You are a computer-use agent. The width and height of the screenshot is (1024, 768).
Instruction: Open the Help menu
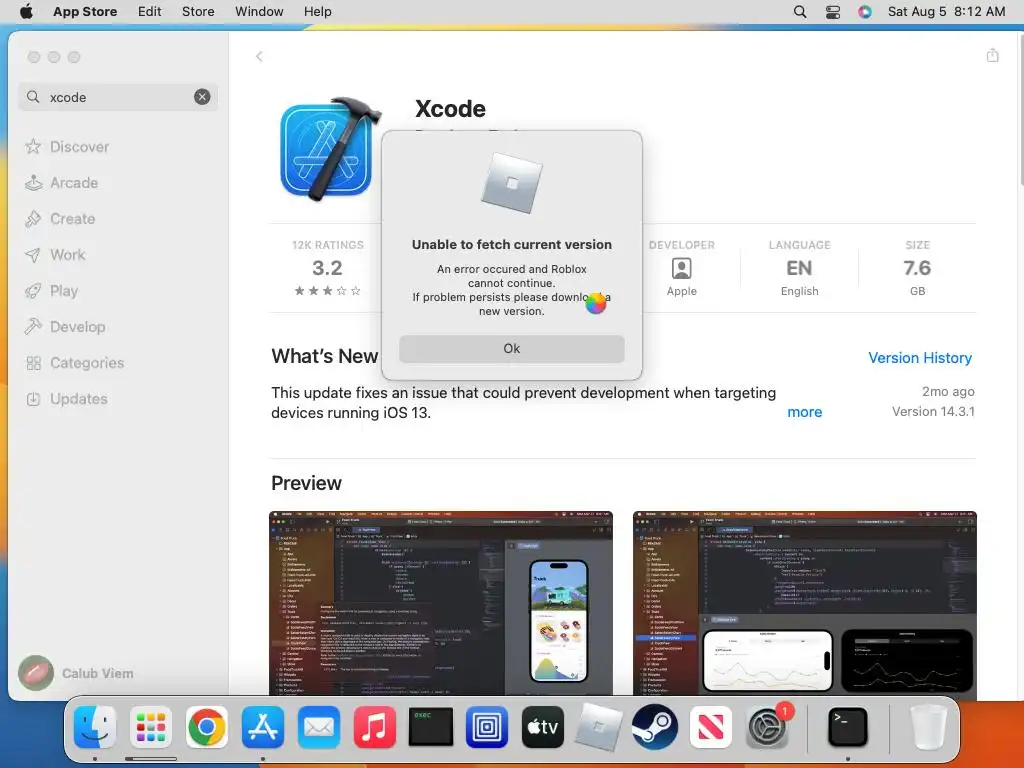(x=317, y=11)
